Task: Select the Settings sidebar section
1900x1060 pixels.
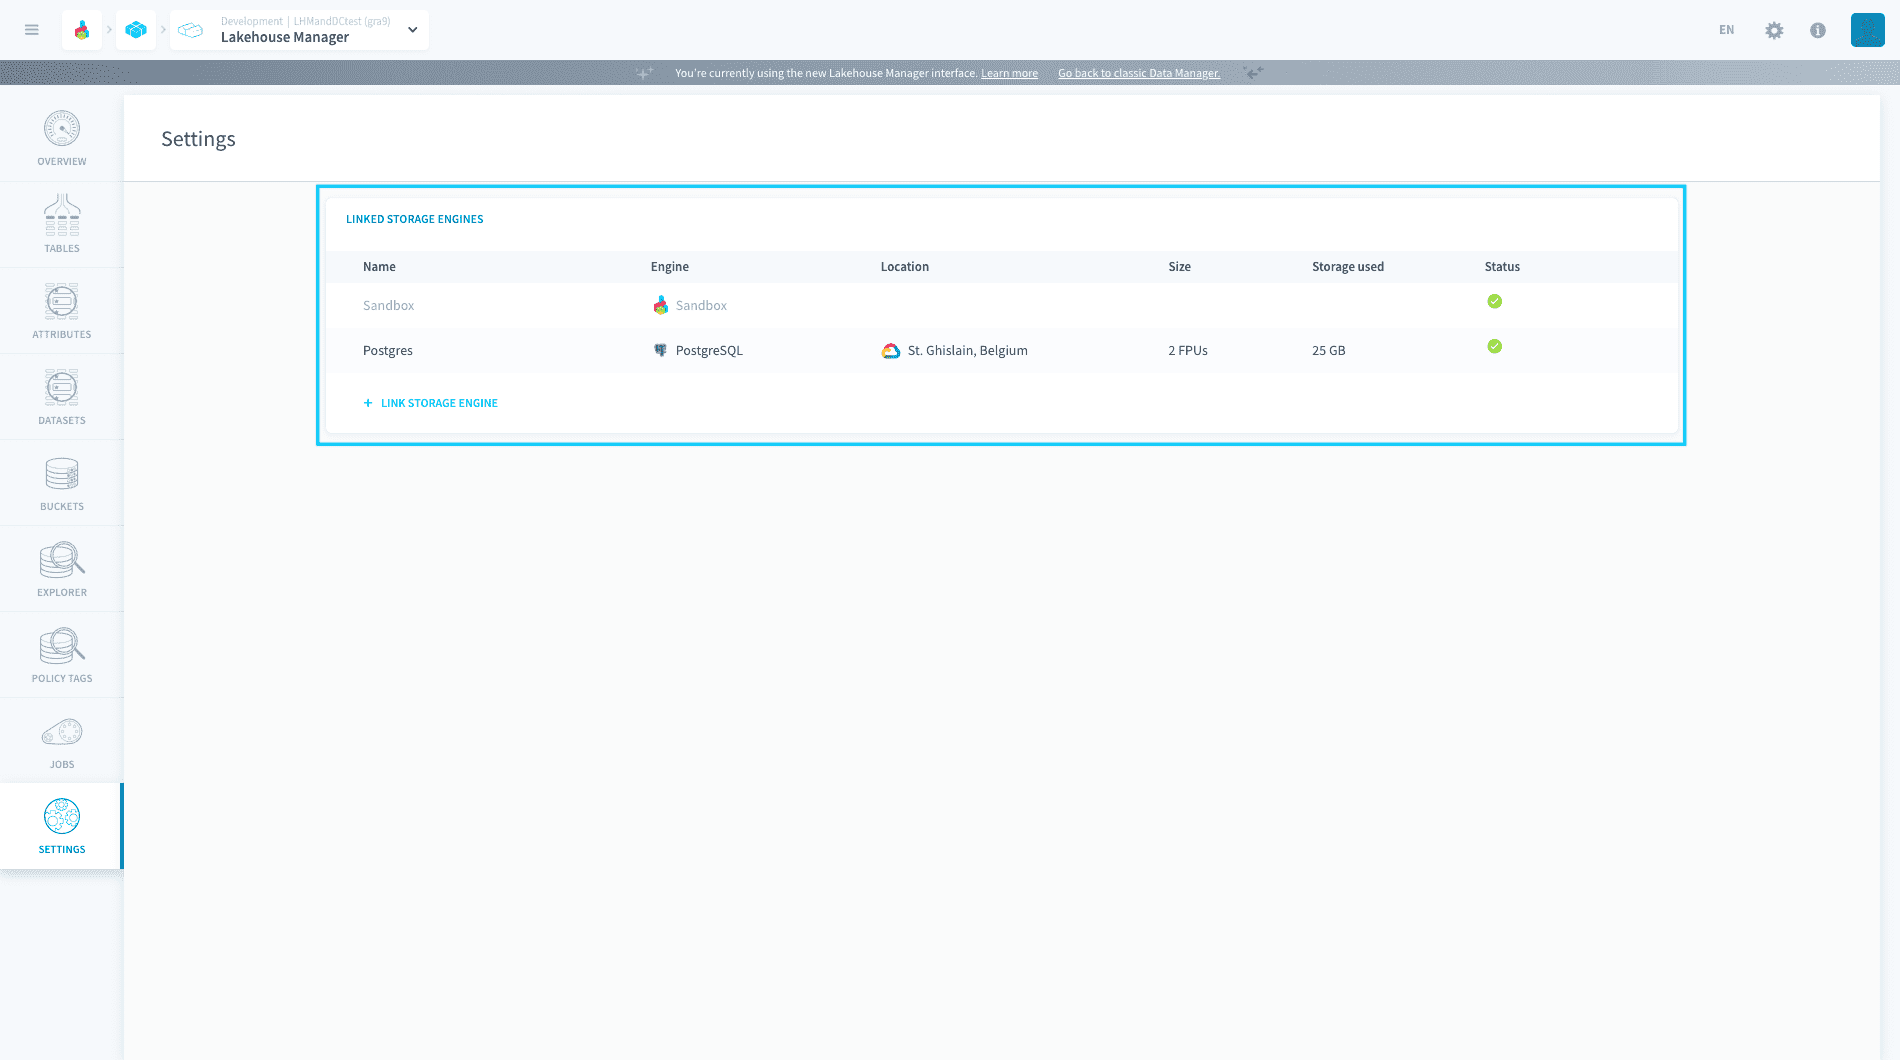Action: click(x=62, y=826)
